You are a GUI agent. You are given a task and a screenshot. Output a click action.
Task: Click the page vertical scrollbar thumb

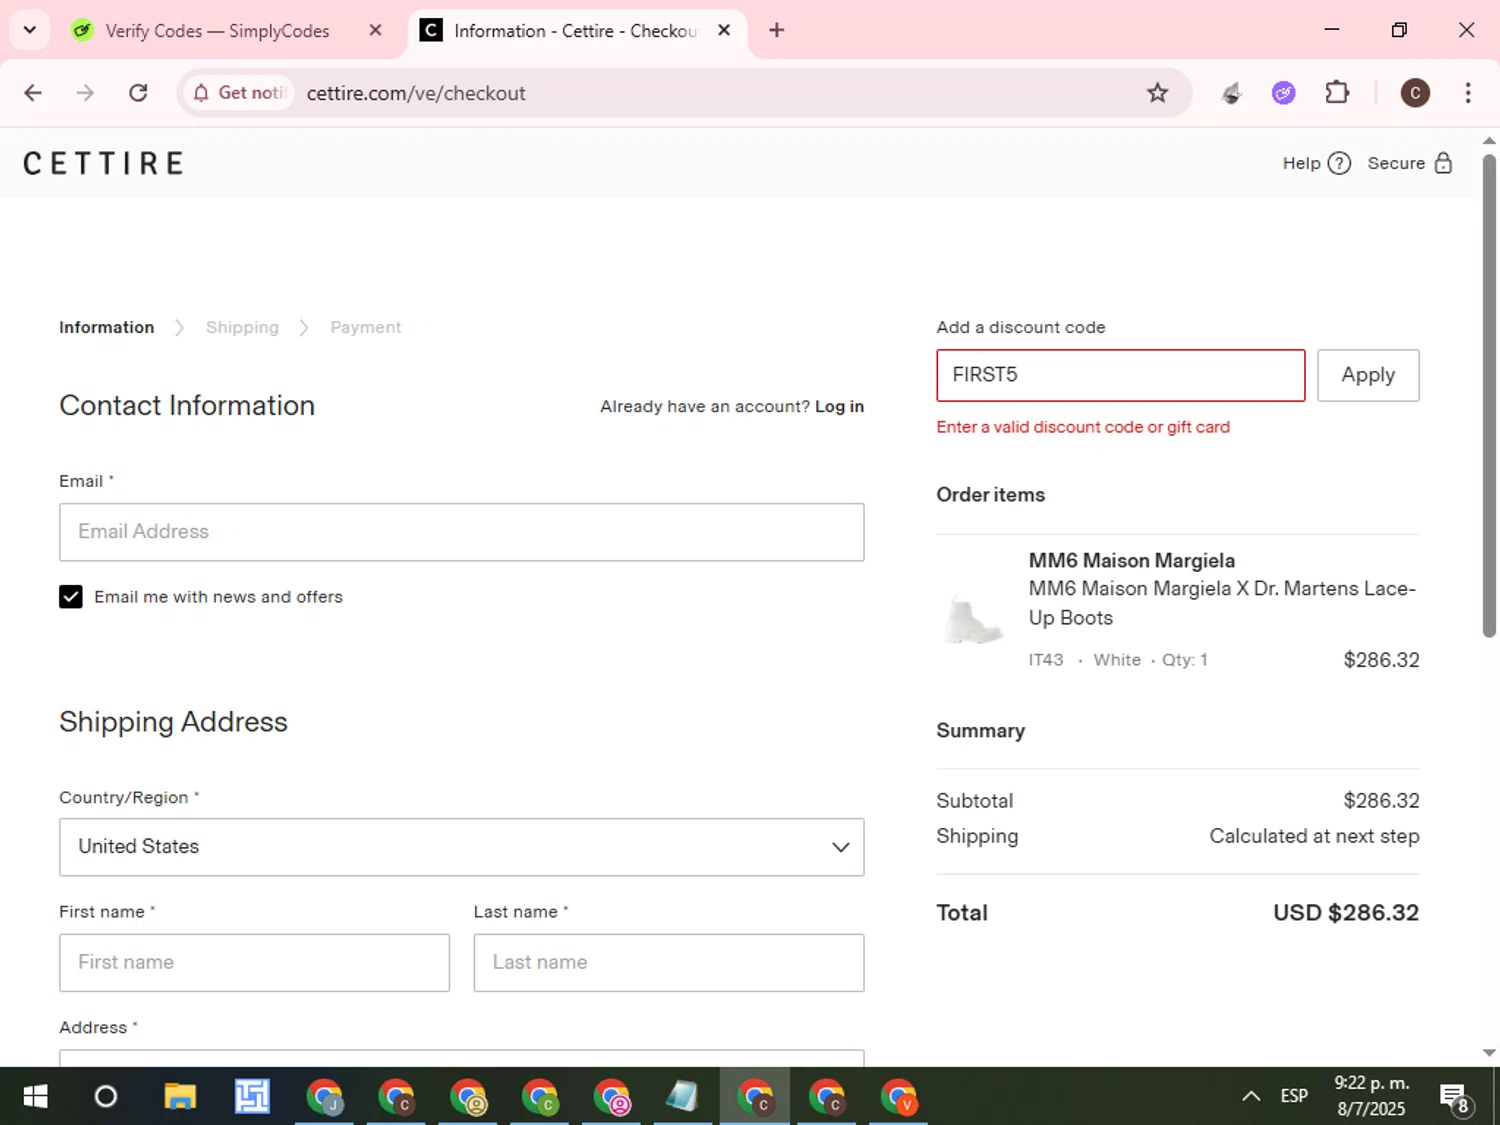pyautogui.click(x=1489, y=395)
